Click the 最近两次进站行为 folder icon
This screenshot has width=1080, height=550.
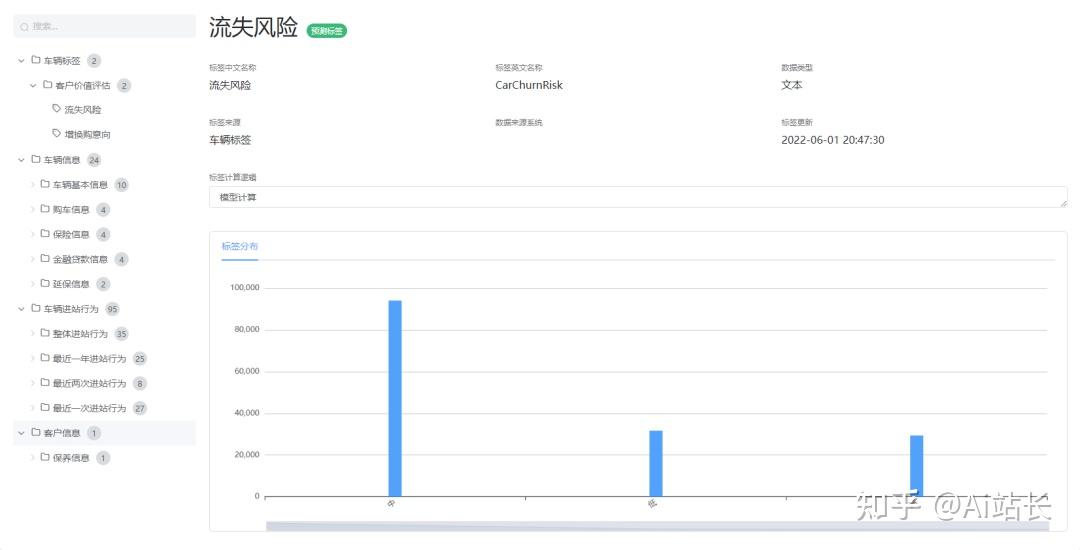tap(45, 383)
